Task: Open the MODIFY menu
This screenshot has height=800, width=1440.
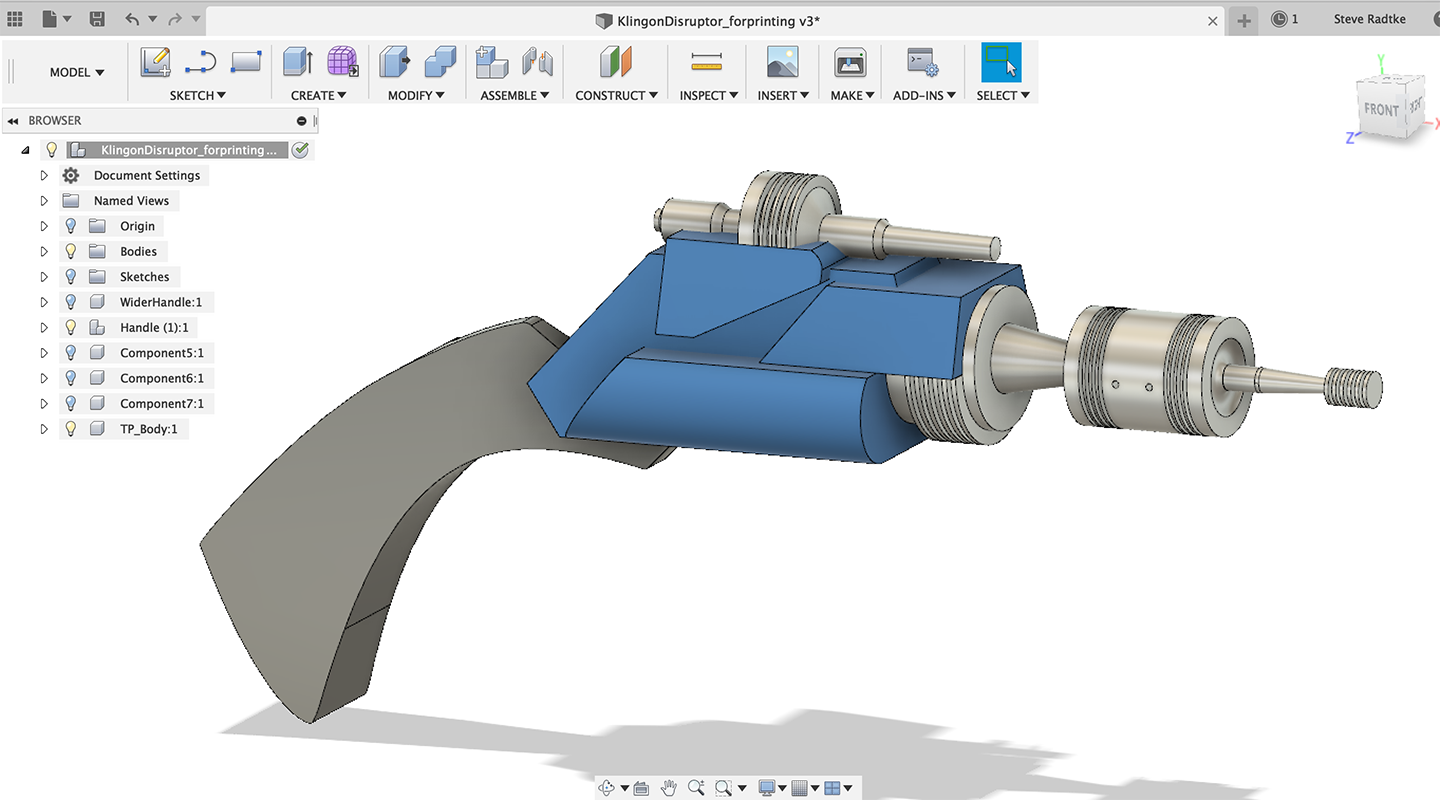Action: pos(416,95)
